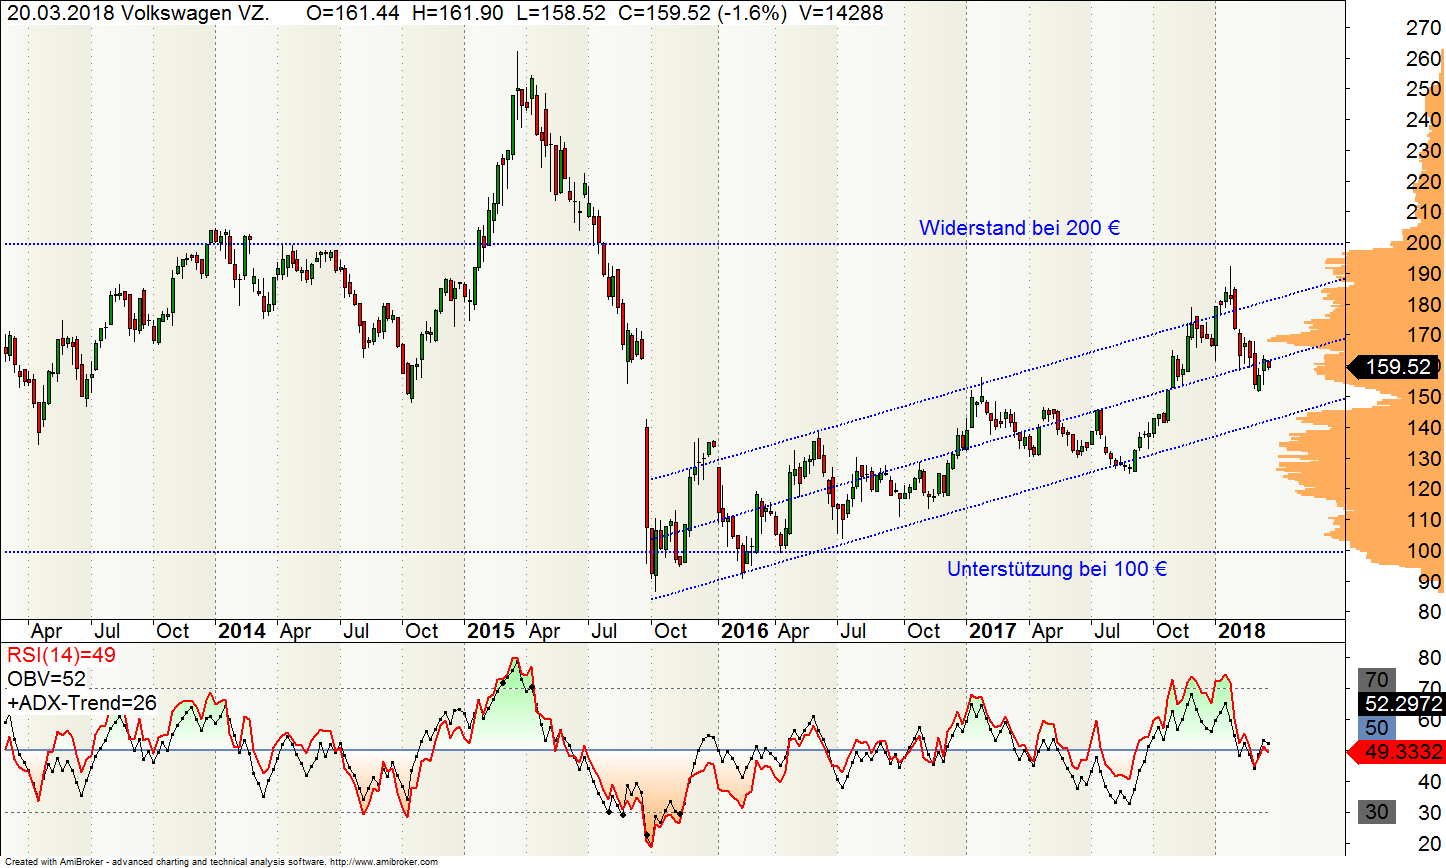Click the gray "30" oversold level badge
Viewport: 1446px width, 868px height.
click(1377, 812)
